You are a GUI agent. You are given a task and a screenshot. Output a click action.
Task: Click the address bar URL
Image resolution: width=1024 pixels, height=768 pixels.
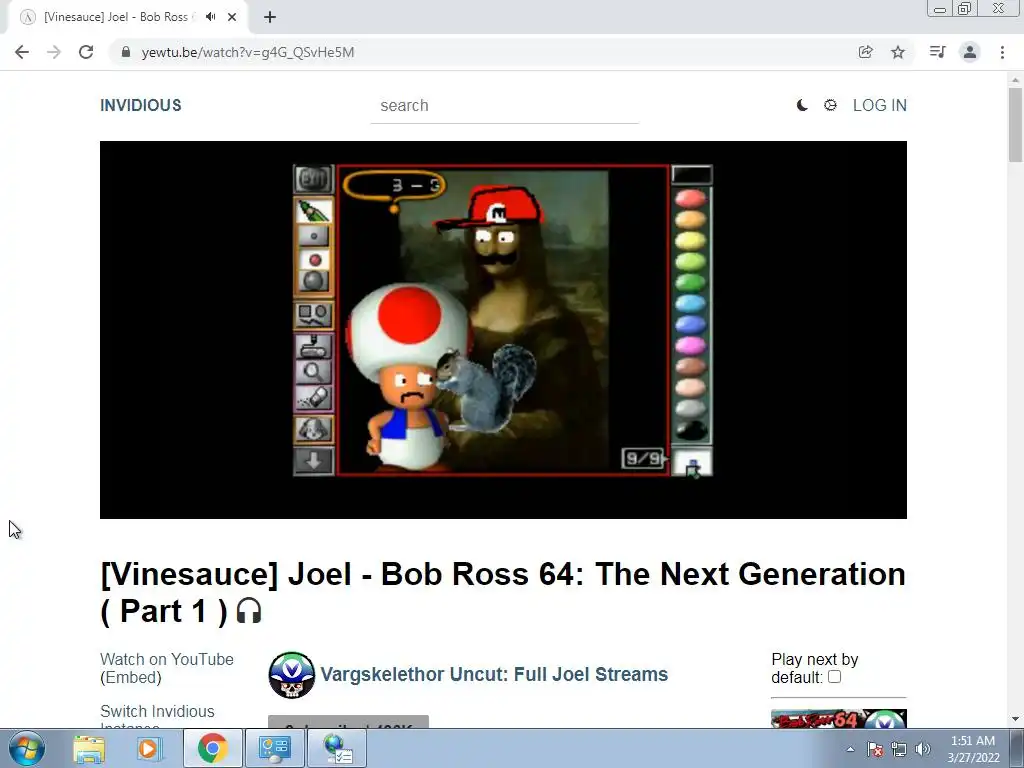pyautogui.click(x=248, y=52)
